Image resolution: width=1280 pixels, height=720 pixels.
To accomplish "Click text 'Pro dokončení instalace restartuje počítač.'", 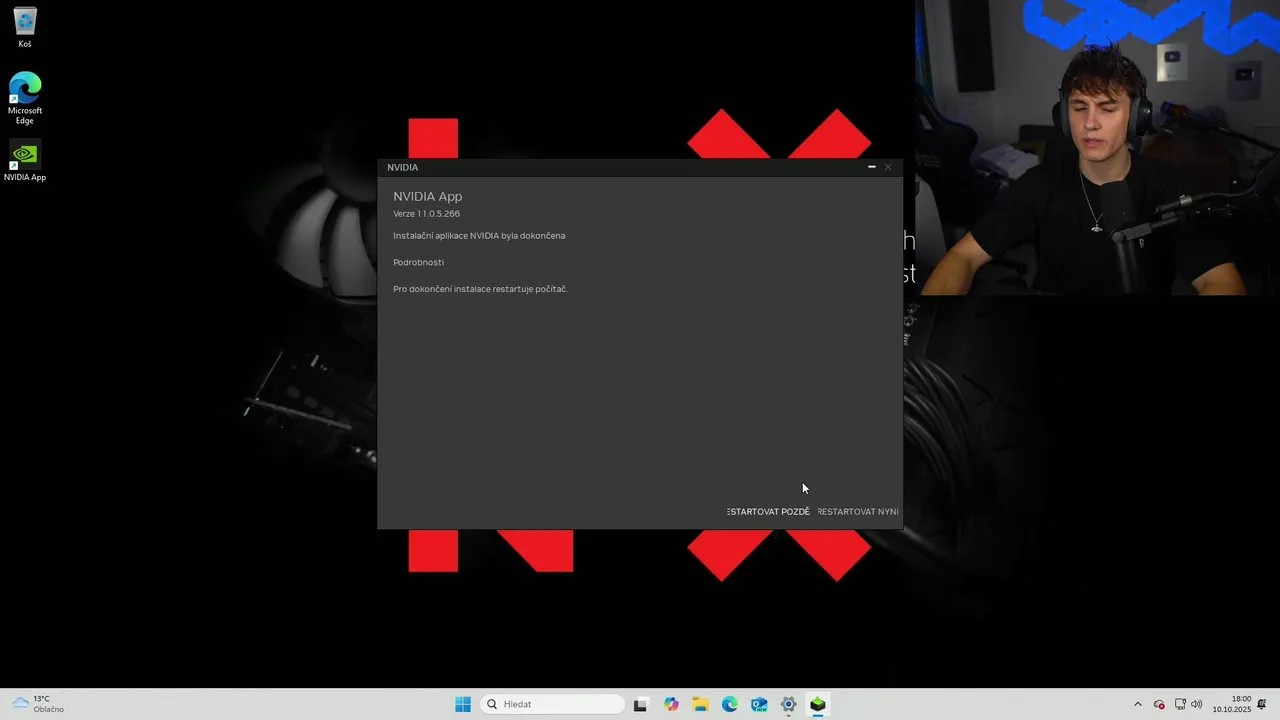I will [480, 289].
